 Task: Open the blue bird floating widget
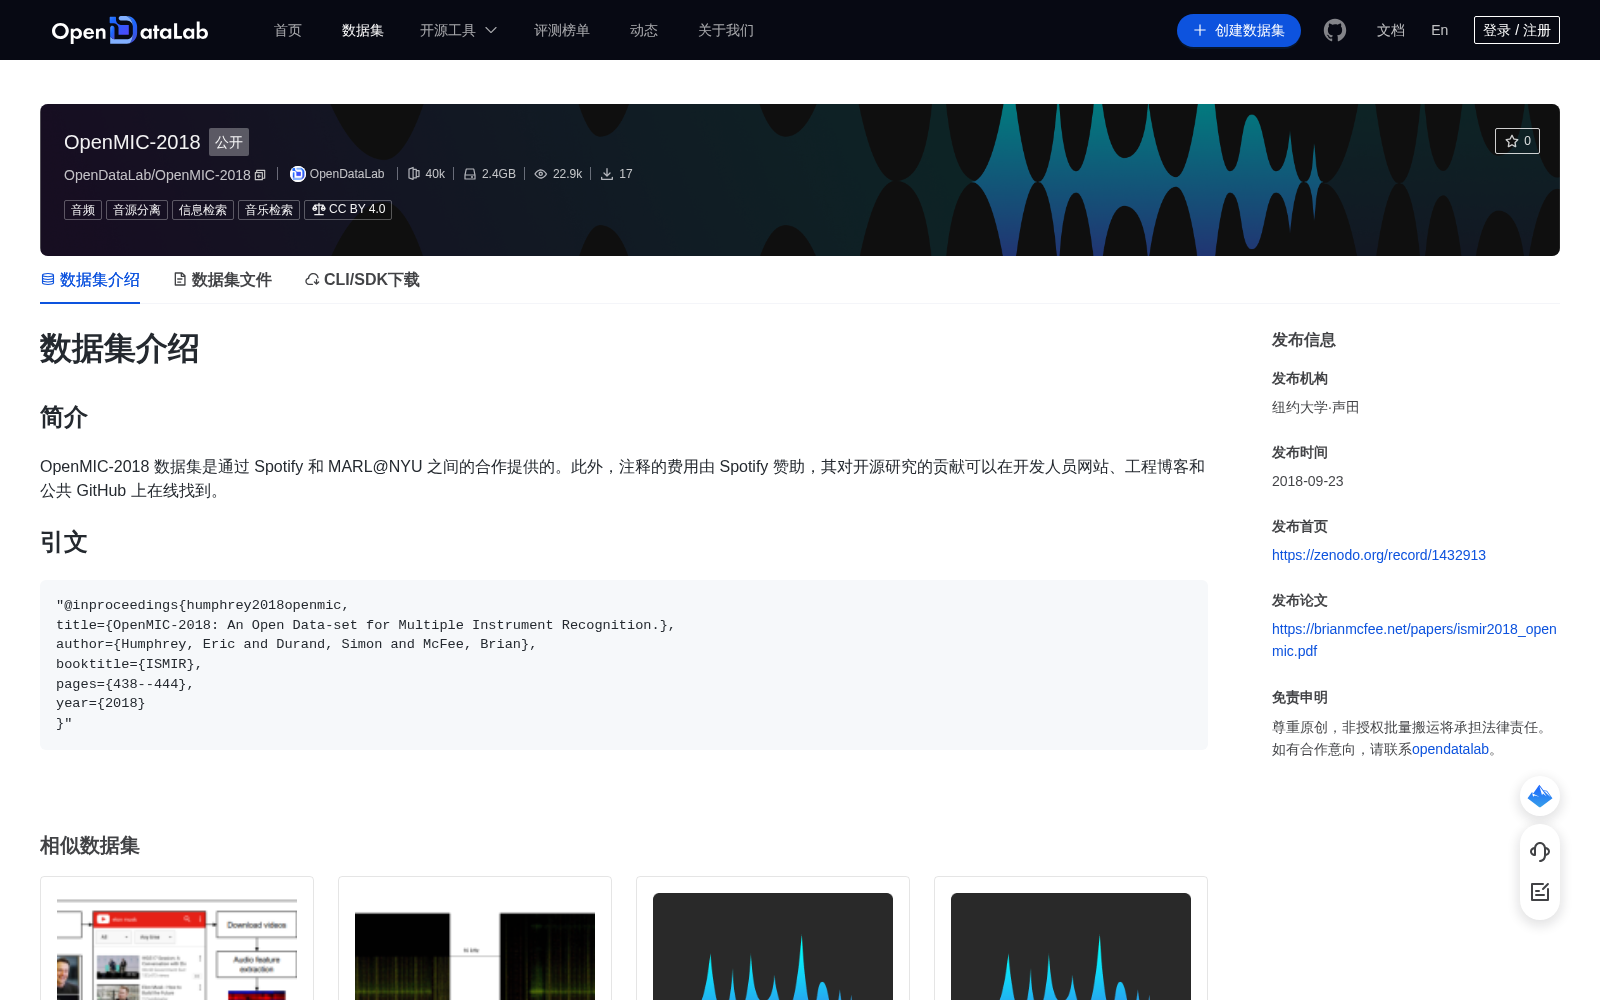(x=1540, y=796)
